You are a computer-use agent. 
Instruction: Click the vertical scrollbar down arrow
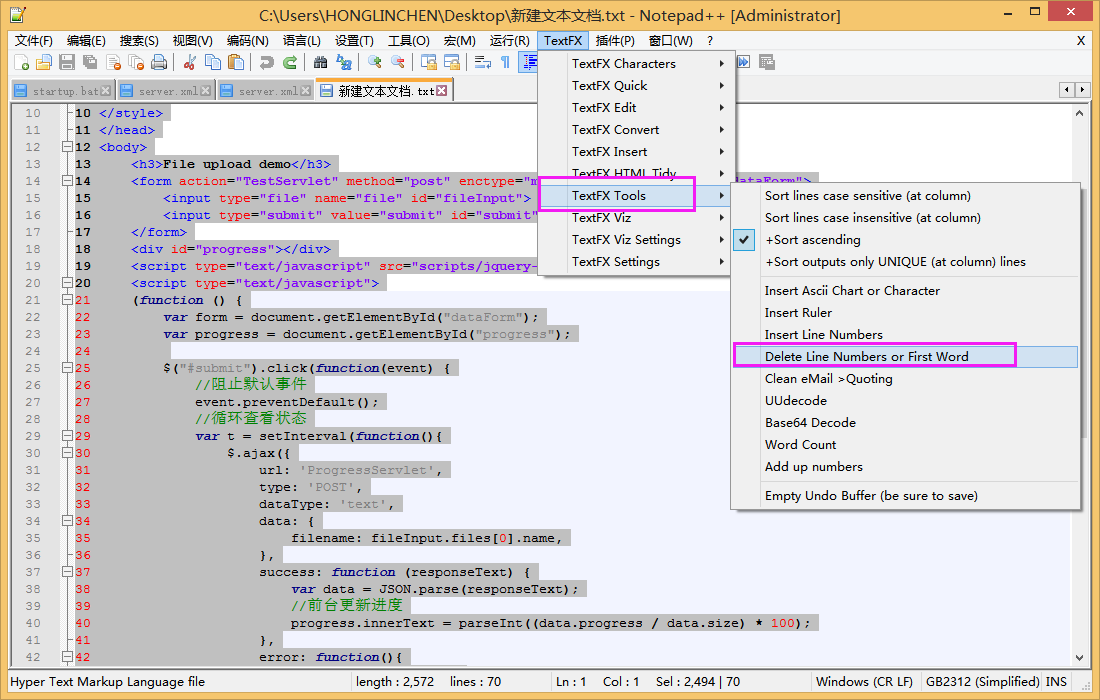pos(1080,658)
